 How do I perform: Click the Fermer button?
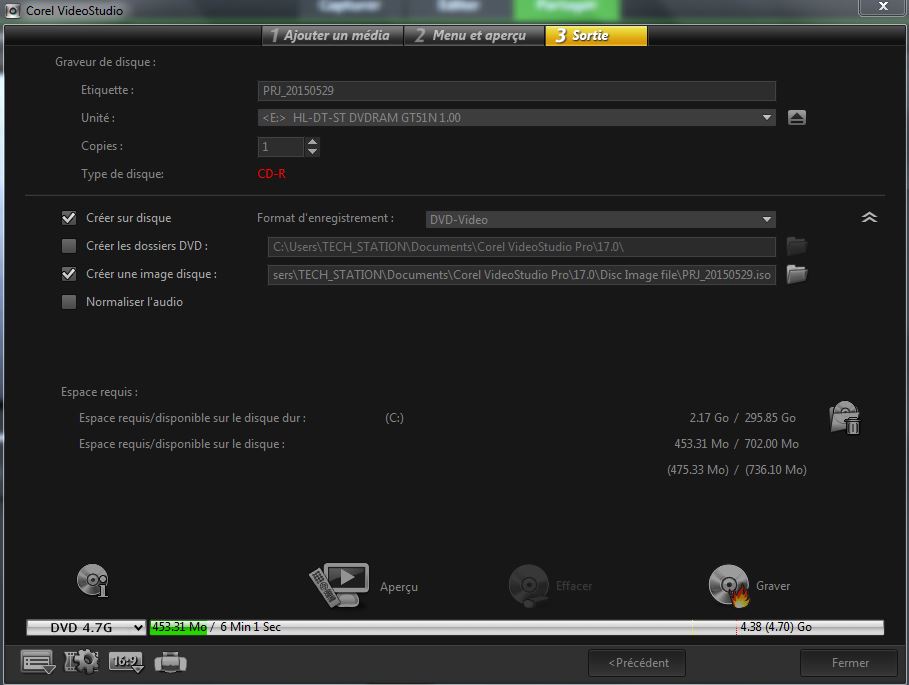(849, 662)
